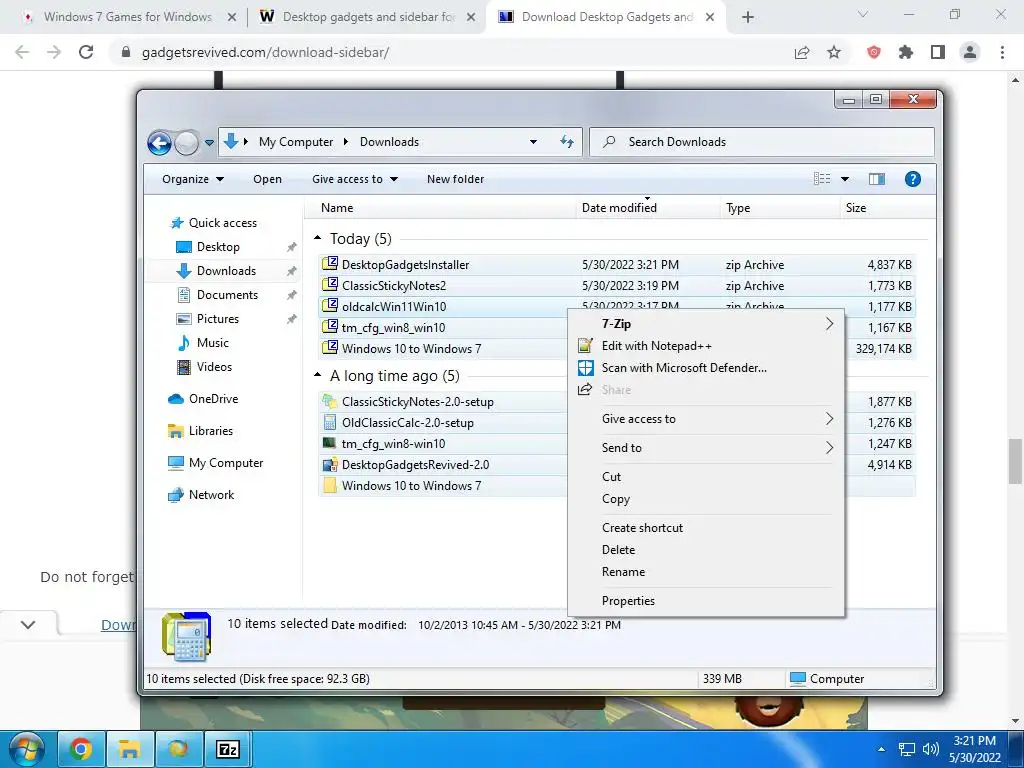The image size is (1024, 768).
Task: Choose Cut from the context menu
Action: click(706, 477)
